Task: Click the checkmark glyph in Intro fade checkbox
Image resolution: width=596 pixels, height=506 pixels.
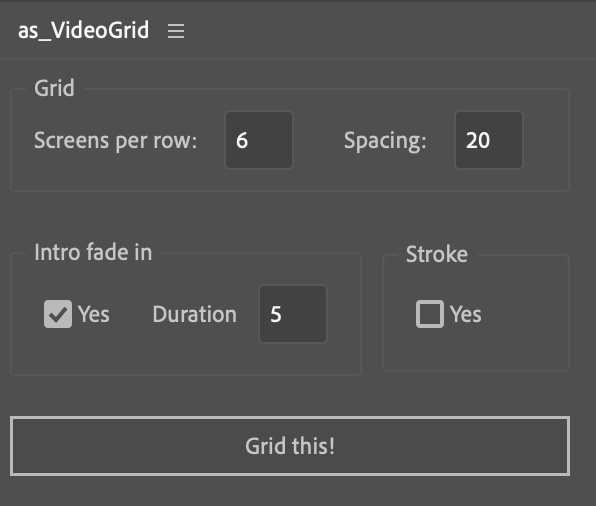Action: click(x=58, y=314)
